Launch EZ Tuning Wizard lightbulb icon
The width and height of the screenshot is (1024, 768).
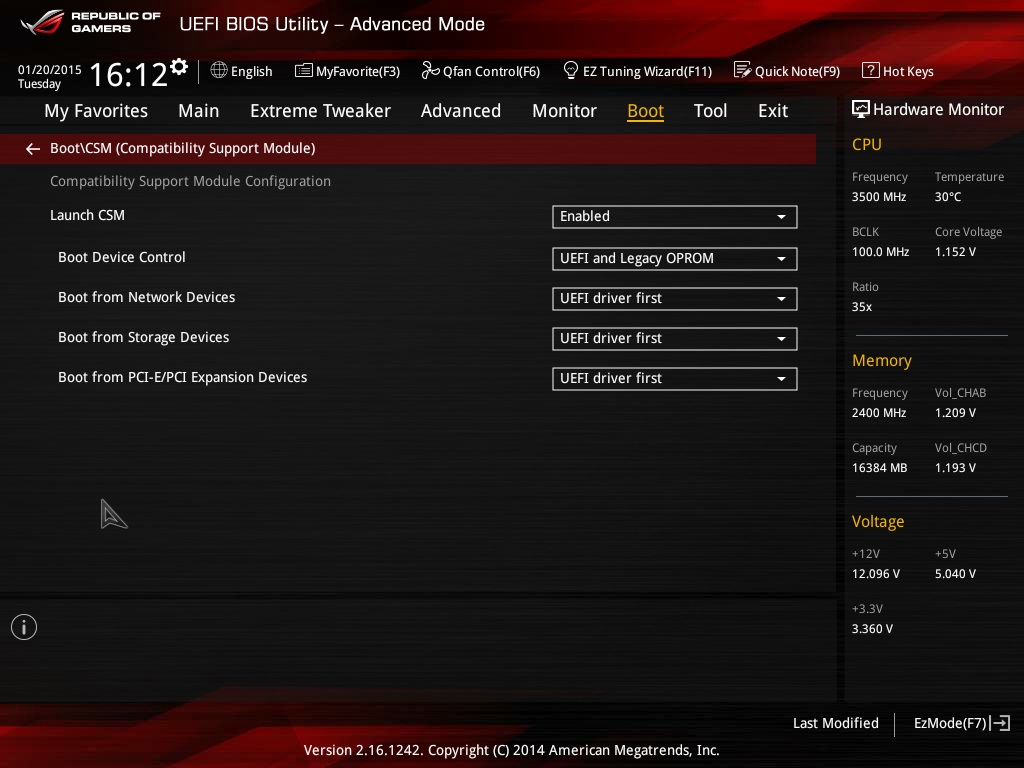point(571,71)
